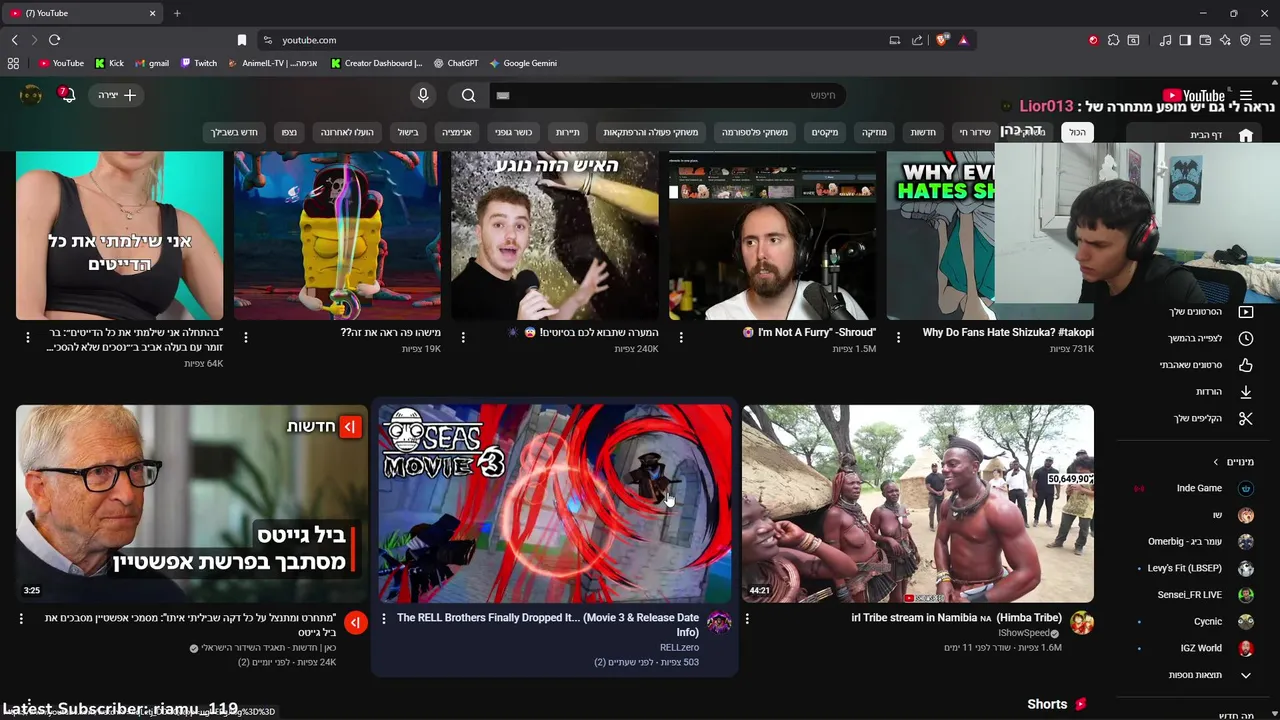1280x720 pixels.
Task: Select the Live (שידור חי) filter chip
Action: coord(975,132)
